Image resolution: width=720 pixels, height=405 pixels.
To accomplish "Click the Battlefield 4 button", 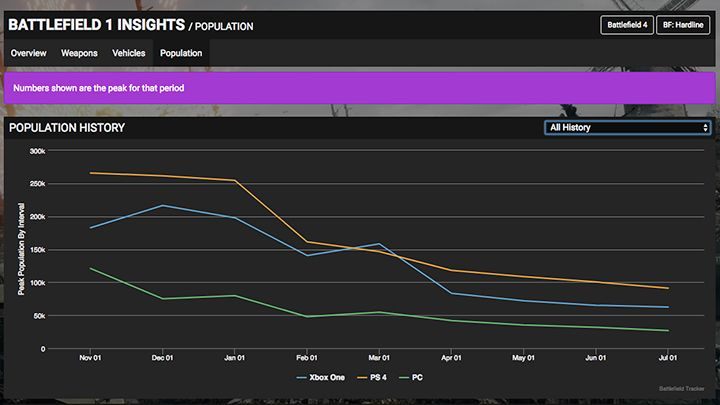I will (x=626, y=25).
